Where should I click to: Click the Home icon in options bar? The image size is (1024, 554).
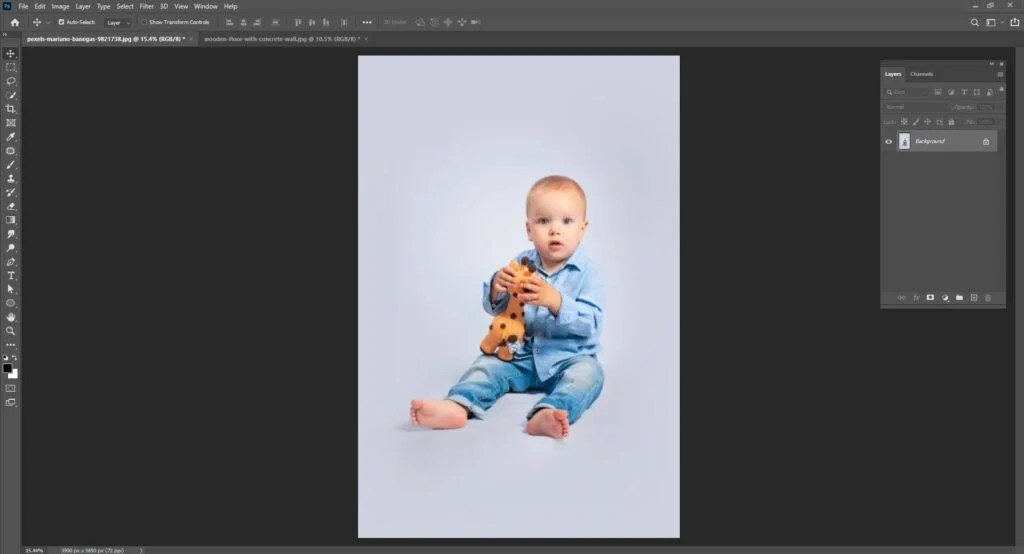tap(14, 22)
